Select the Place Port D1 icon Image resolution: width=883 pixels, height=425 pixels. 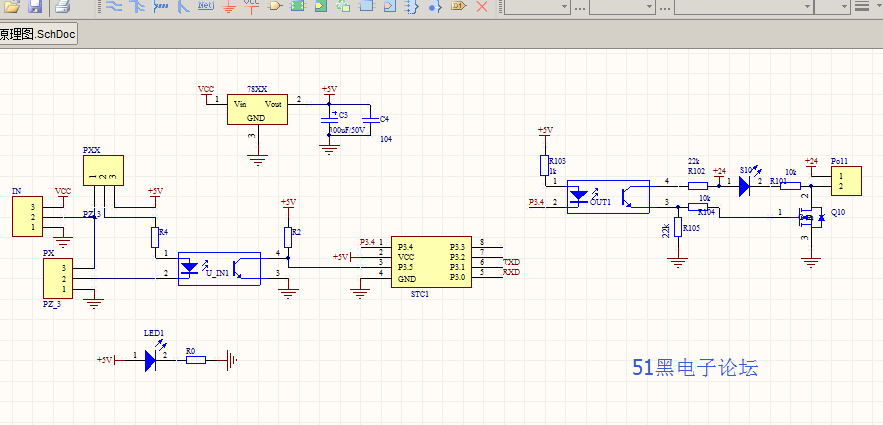click(459, 6)
